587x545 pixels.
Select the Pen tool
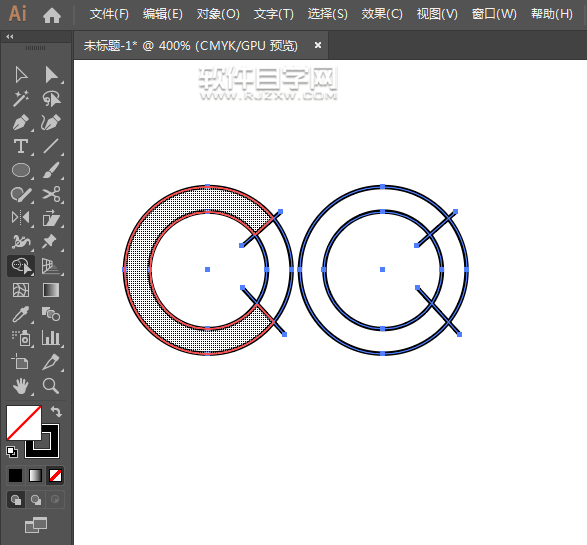[x=21, y=122]
